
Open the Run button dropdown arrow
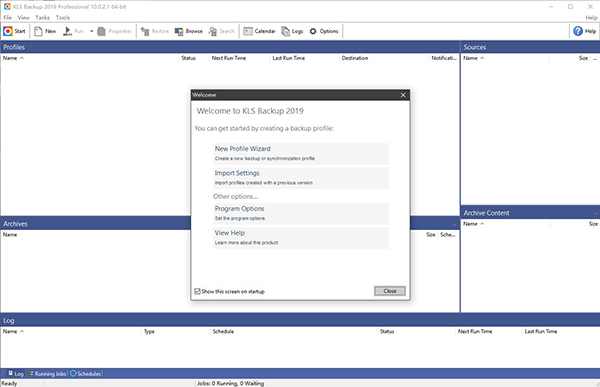pos(91,31)
